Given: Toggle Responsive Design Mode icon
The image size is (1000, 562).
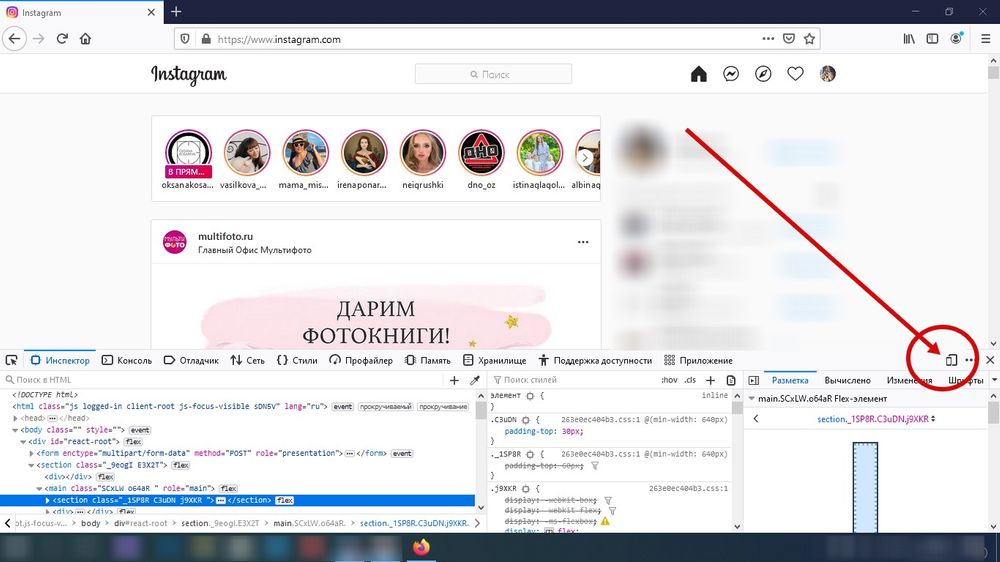Looking at the screenshot, I should [x=951, y=360].
